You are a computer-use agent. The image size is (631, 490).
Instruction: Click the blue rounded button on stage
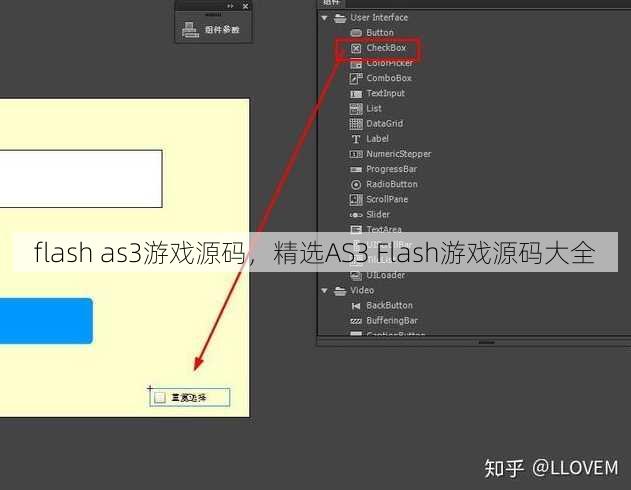46,321
